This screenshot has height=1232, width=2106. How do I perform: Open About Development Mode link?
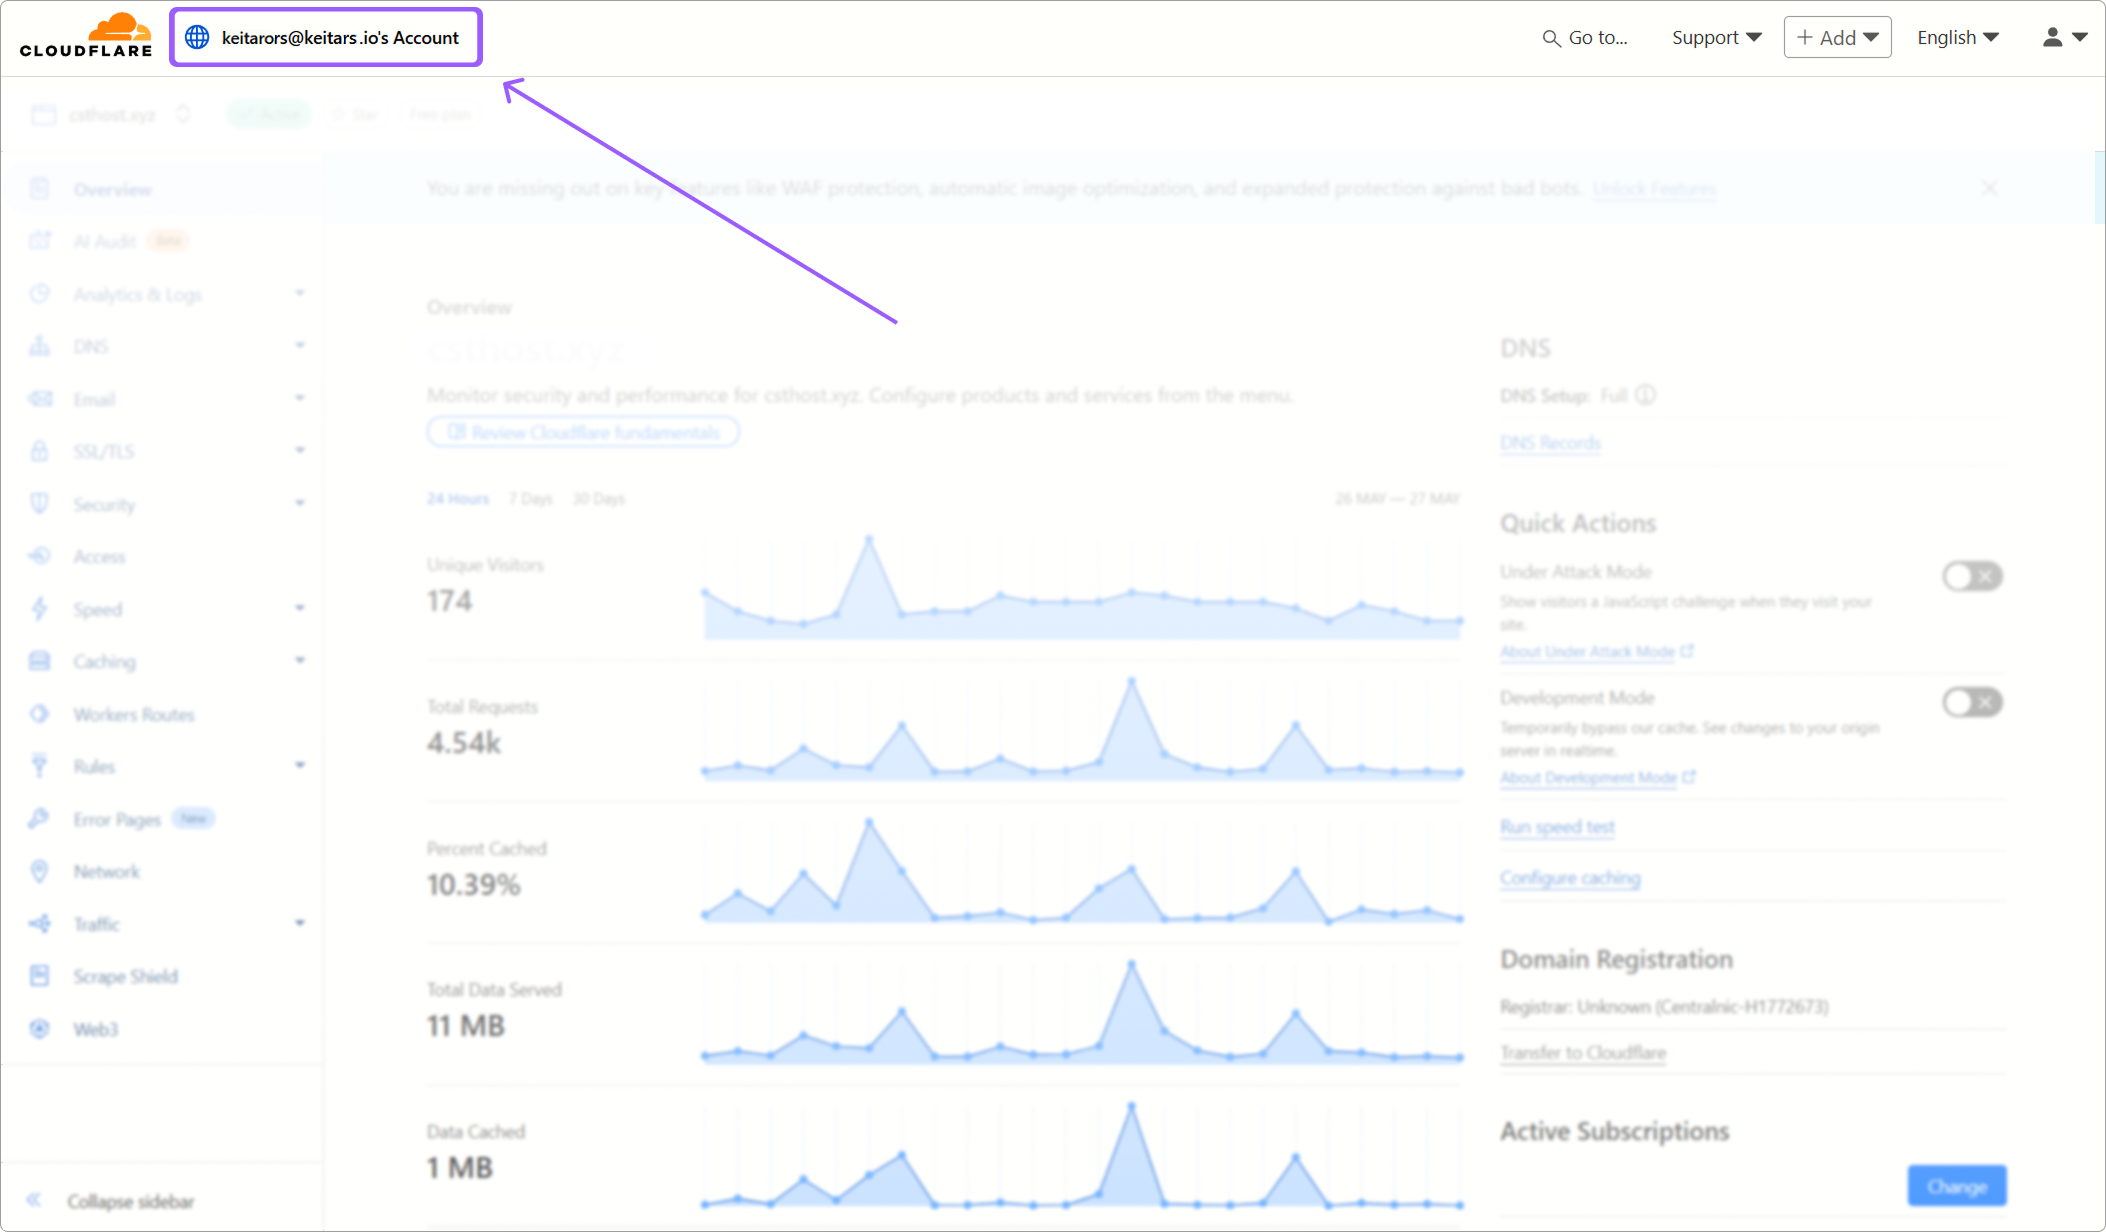[1597, 778]
